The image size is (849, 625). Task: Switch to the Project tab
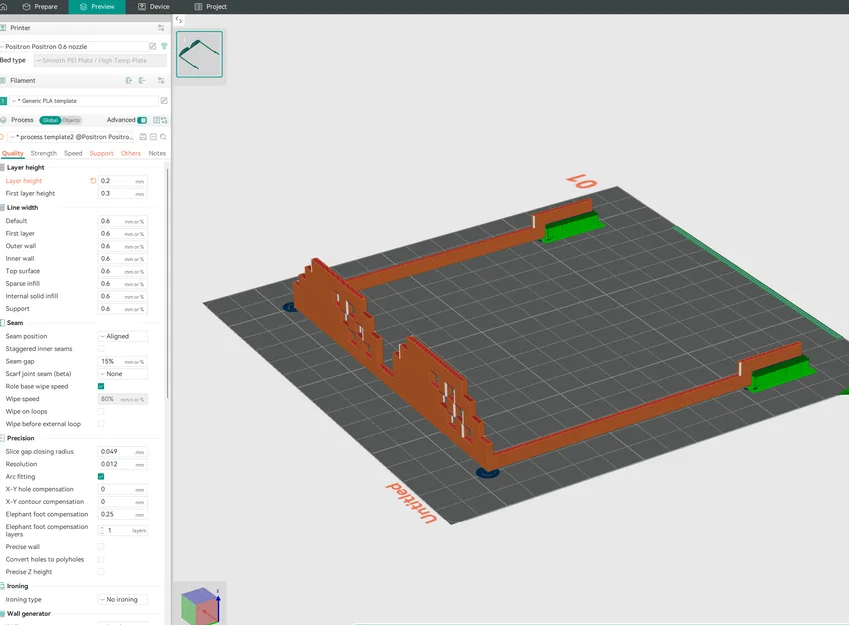click(x=210, y=6)
